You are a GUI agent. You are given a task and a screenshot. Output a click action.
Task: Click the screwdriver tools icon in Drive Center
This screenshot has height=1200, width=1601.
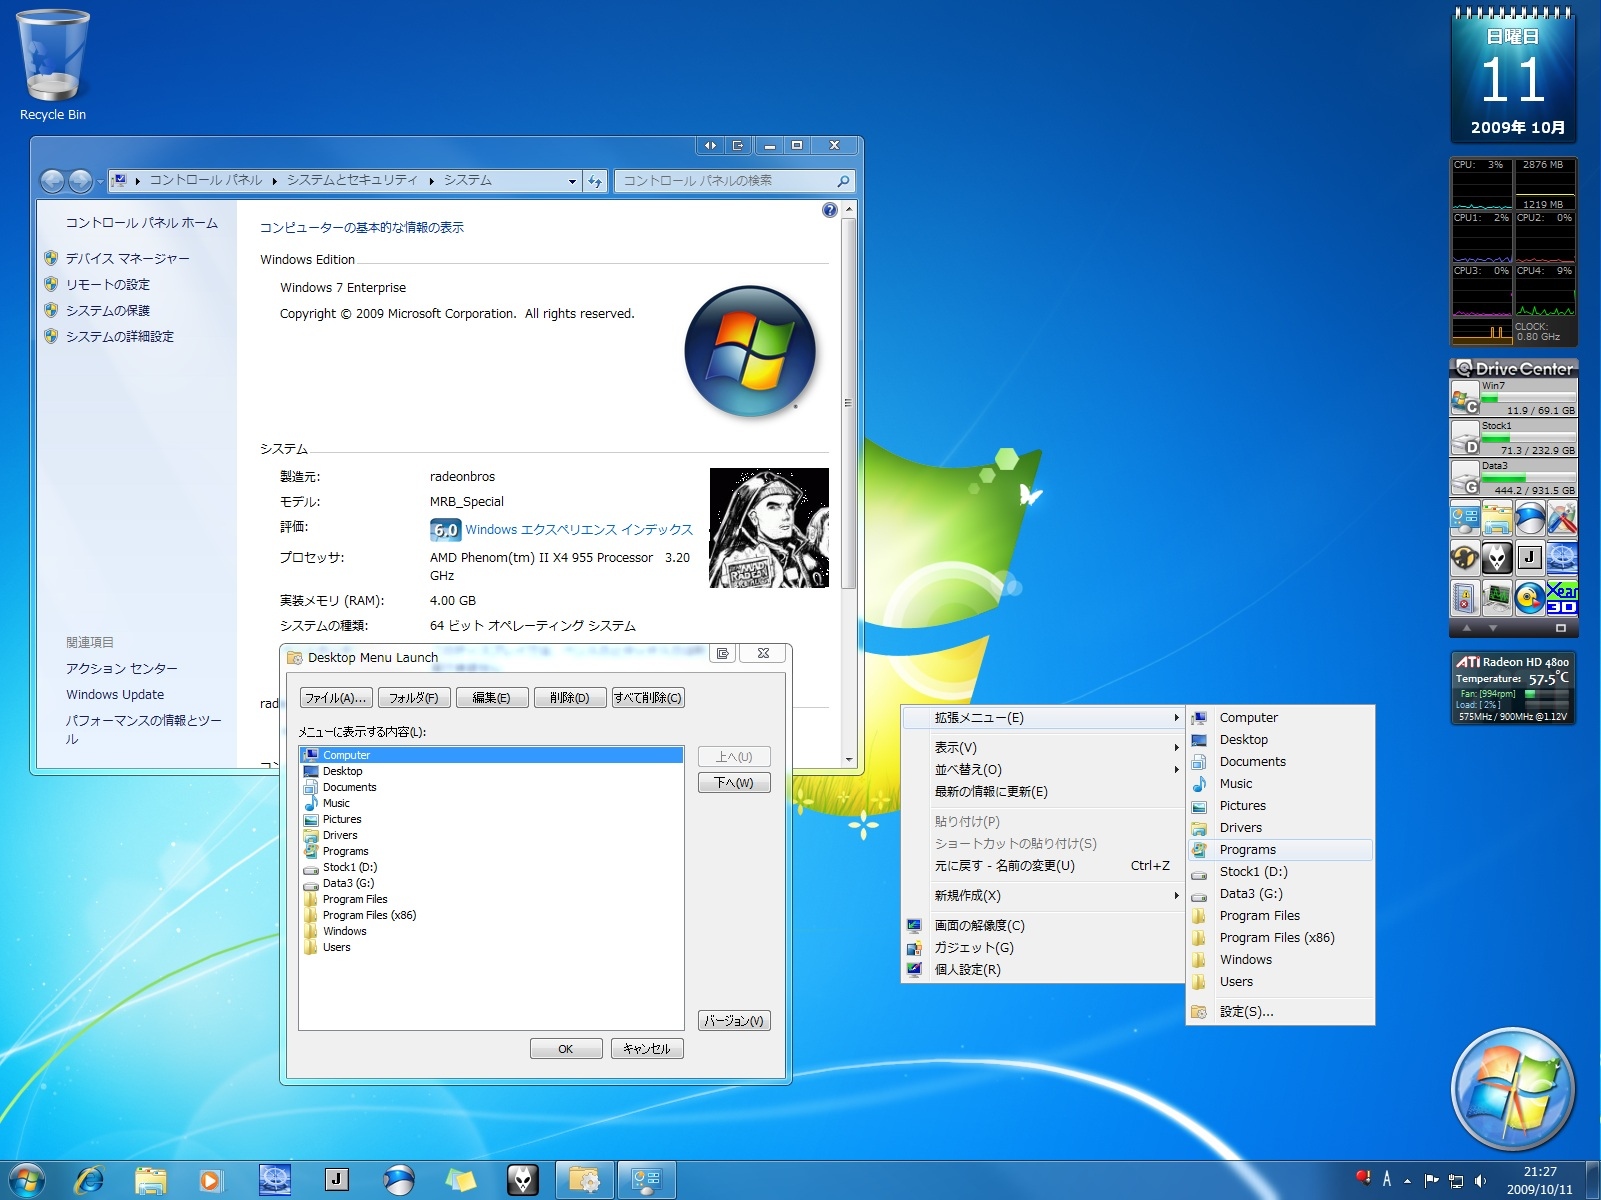coord(1561,518)
